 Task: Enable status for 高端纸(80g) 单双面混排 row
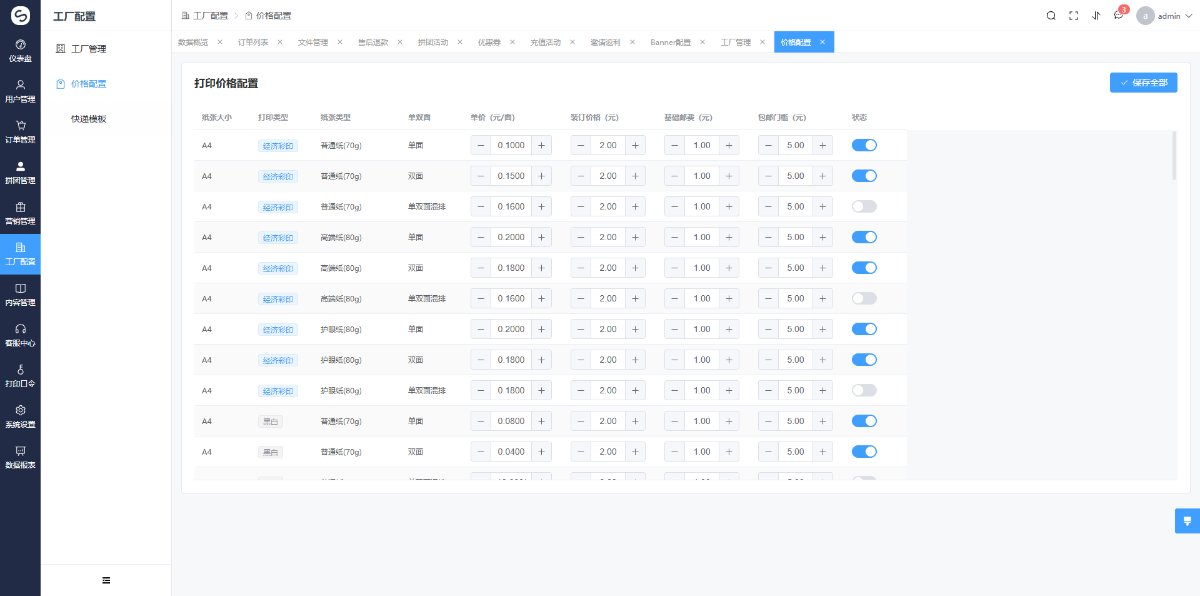point(864,298)
